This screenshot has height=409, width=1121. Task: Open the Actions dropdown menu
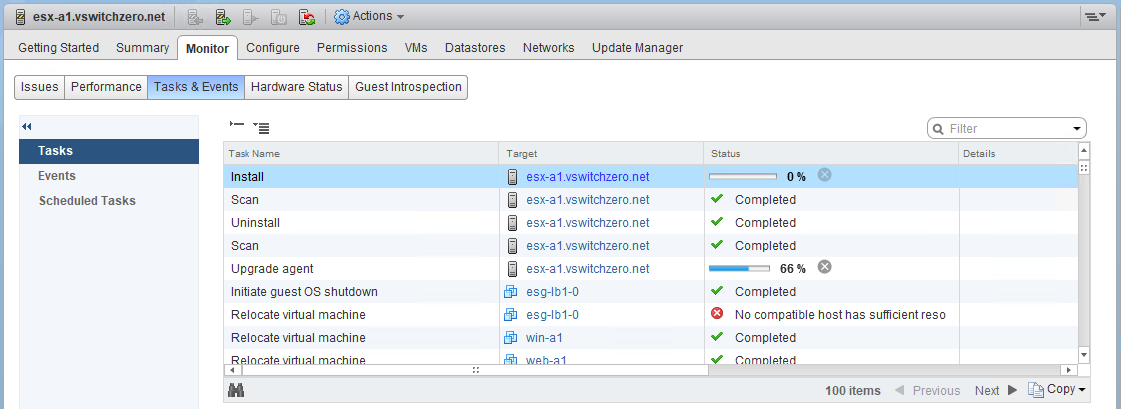(x=369, y=16)
